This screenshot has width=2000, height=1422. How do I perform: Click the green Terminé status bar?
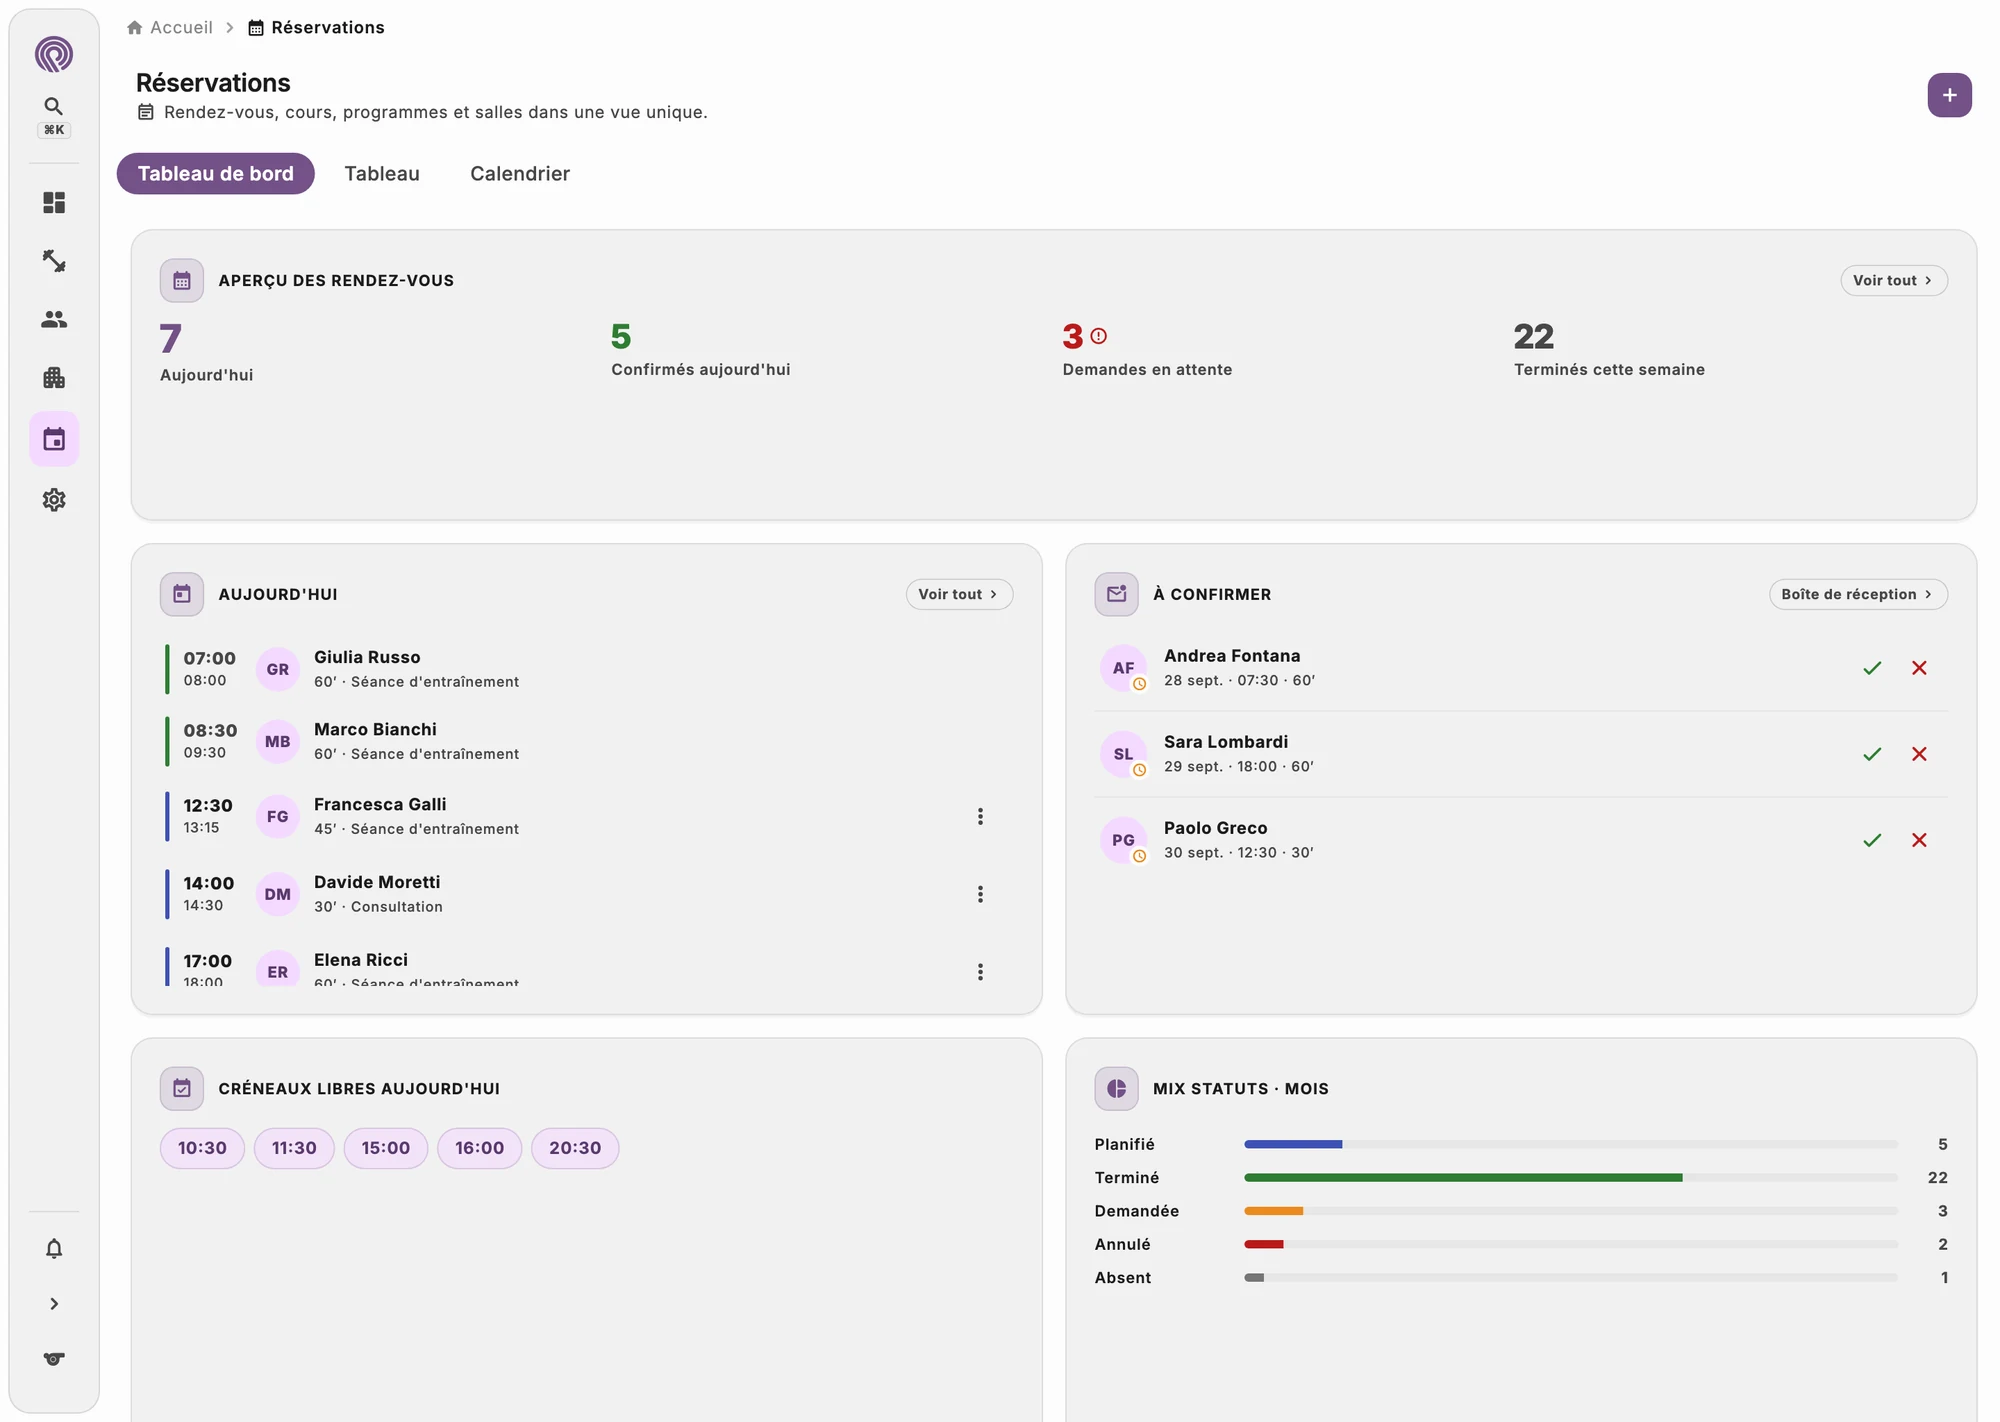tap(1463, 1178)
